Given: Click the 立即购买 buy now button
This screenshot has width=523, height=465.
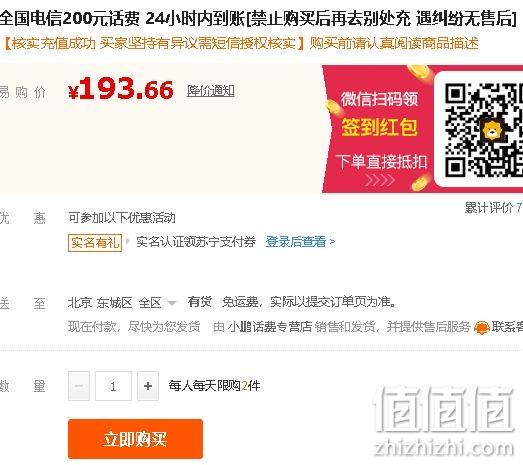Looking at the screenshot, I should [135, 439].
